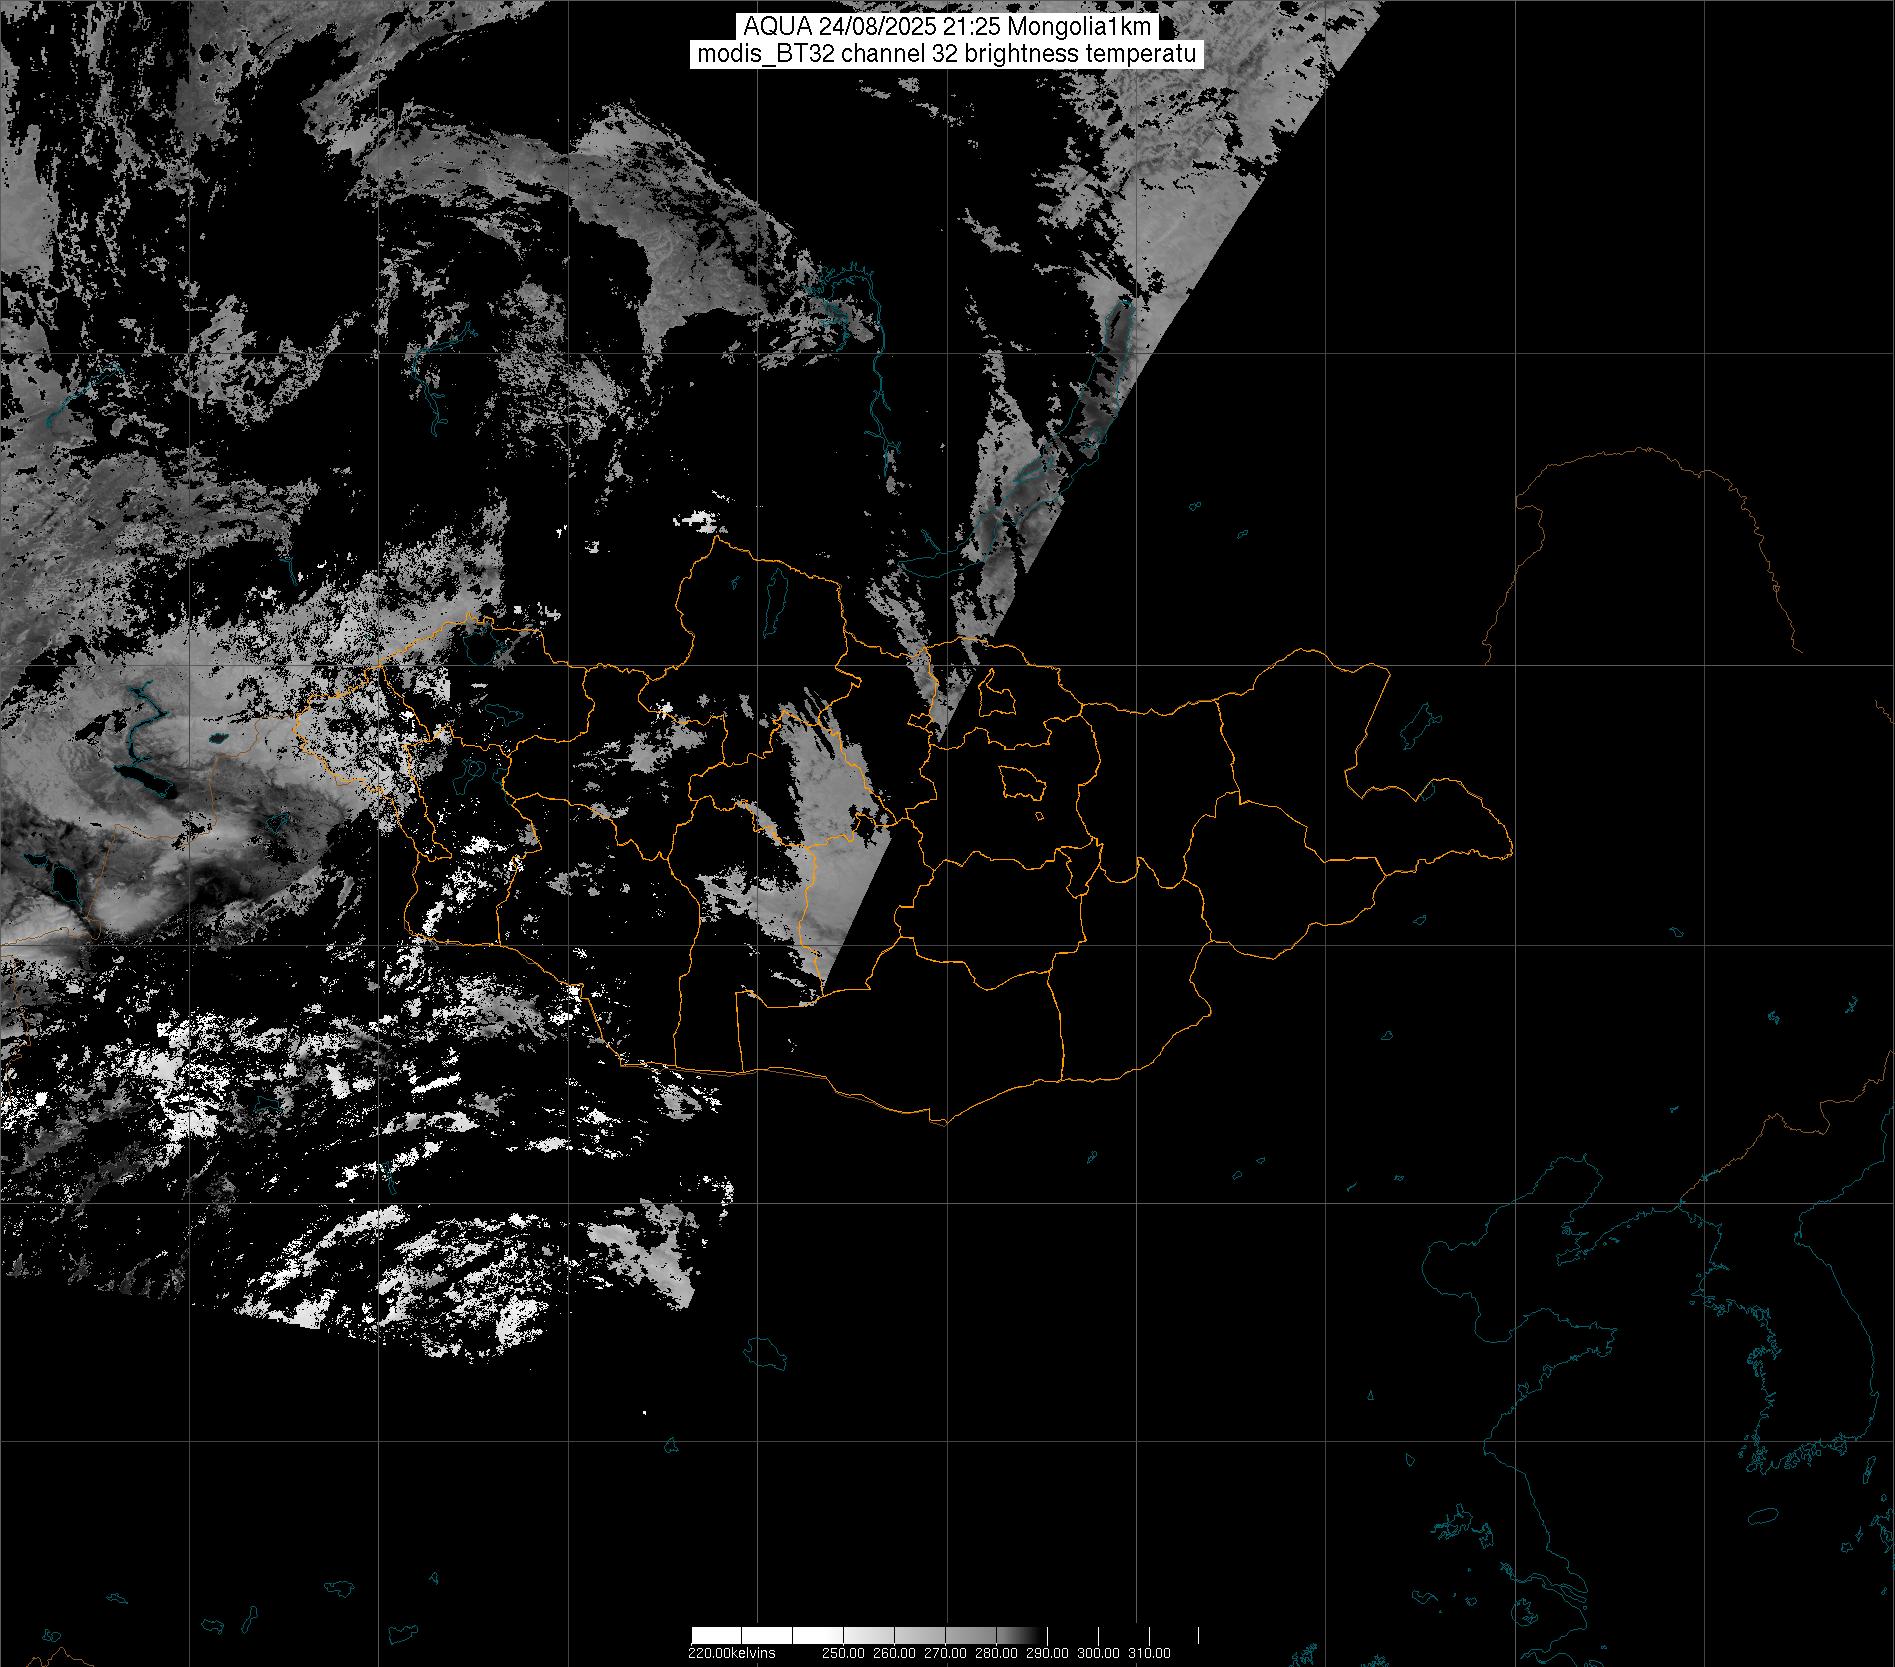Click the "290.00" colorbar label
Image resolution: width=1895 pixels, height=1667 pixels.
(1047, 1653)
